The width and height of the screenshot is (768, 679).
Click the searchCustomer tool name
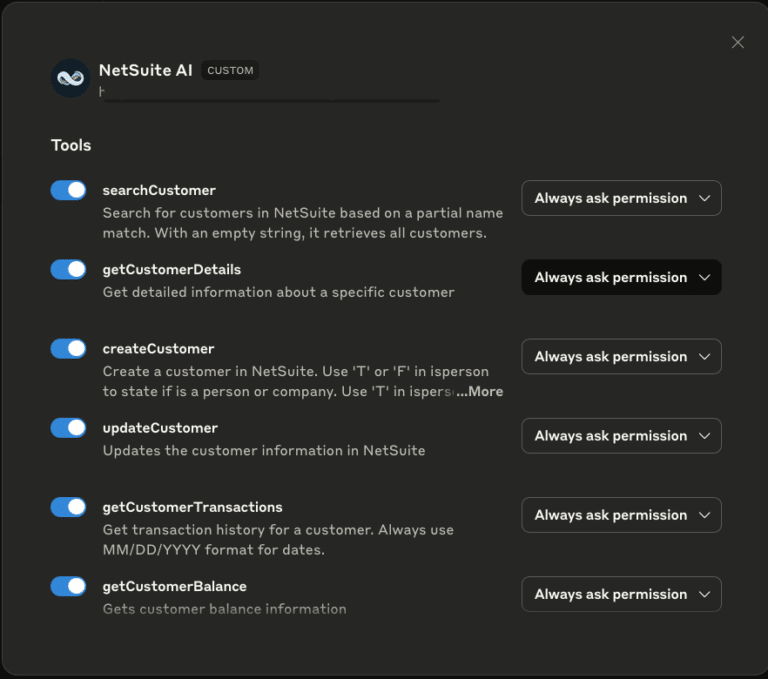(159, 191)
